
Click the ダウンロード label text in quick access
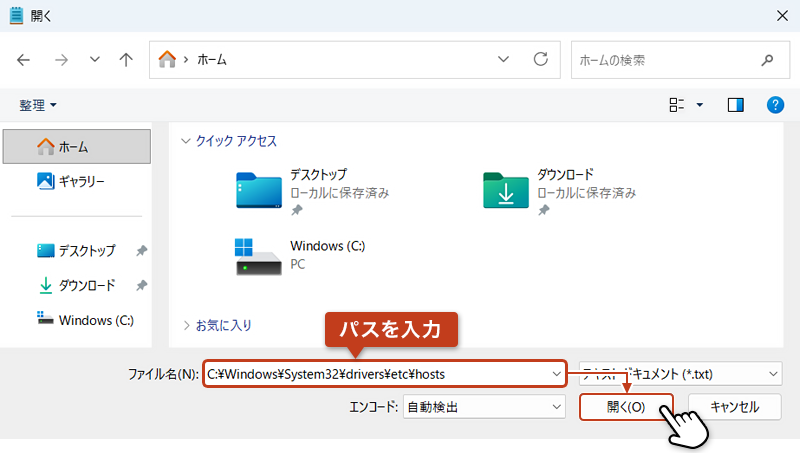click(565, 174)
